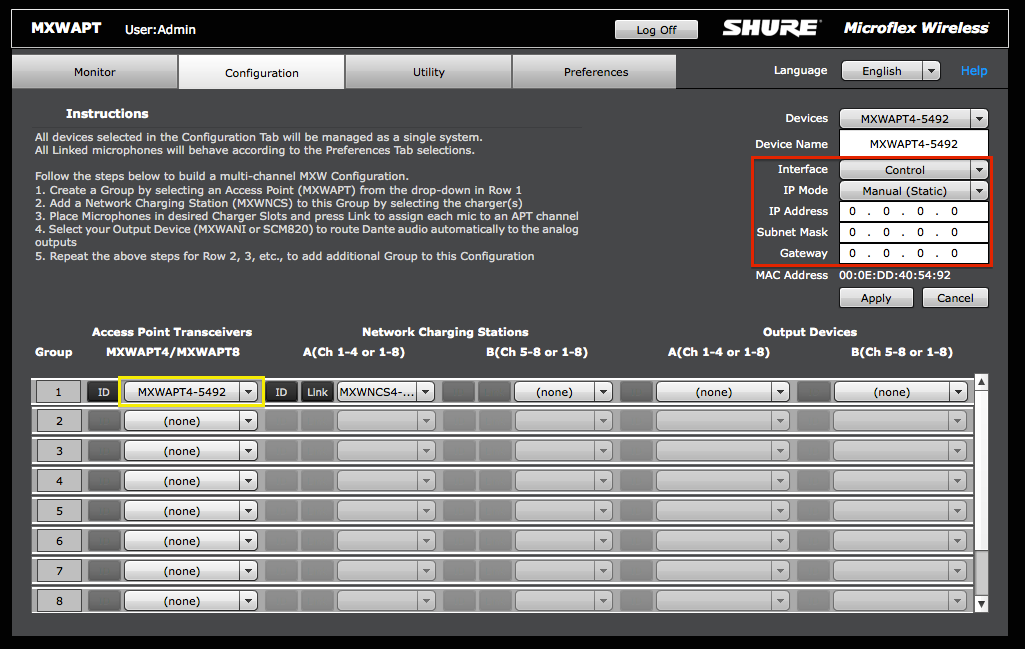1025x649 pixels.
Task: Open Group 5 access point (none) dropdown
Action: click(x=190, y=511)
